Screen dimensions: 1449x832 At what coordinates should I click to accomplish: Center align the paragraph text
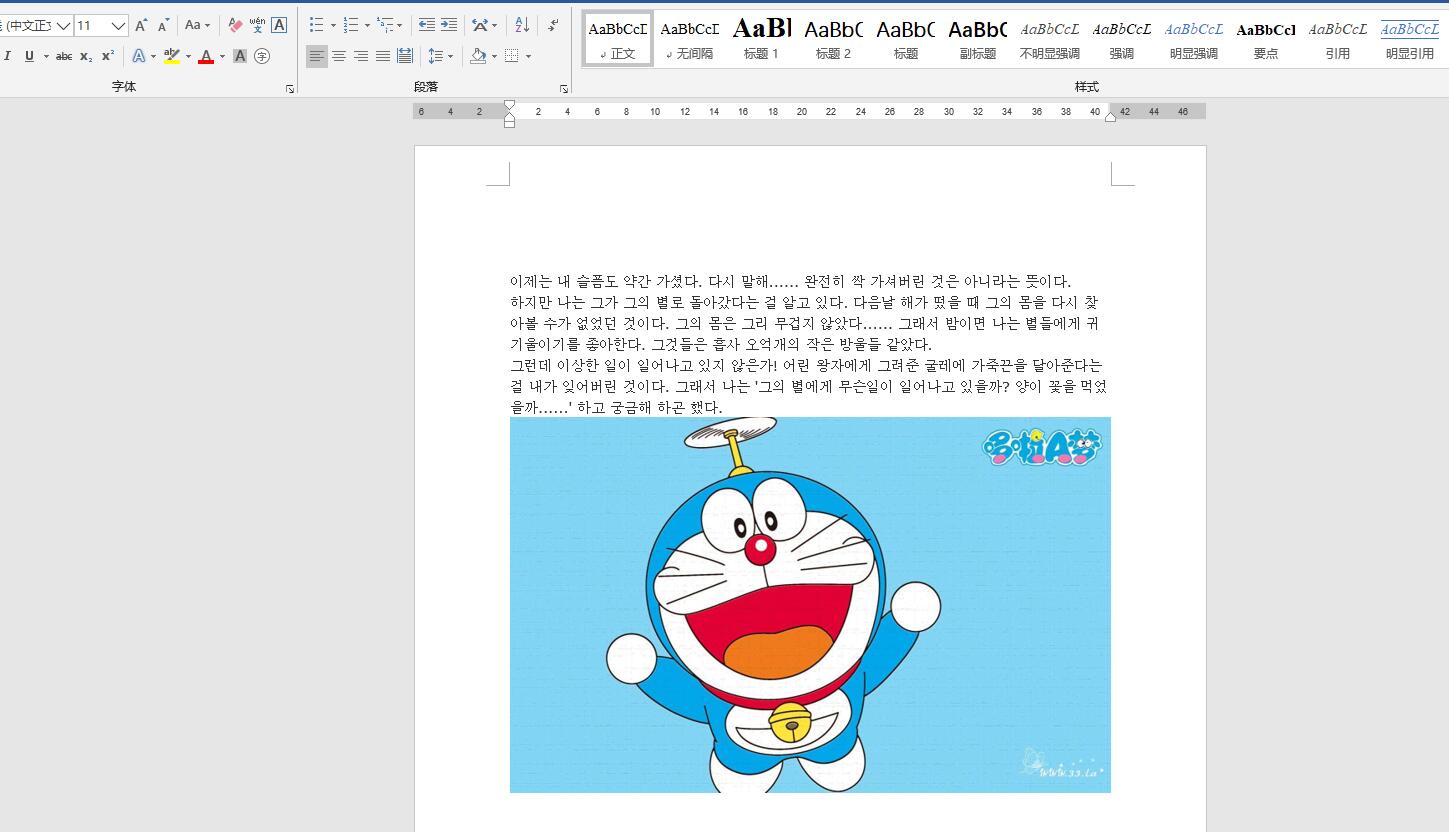pos(339,56)
